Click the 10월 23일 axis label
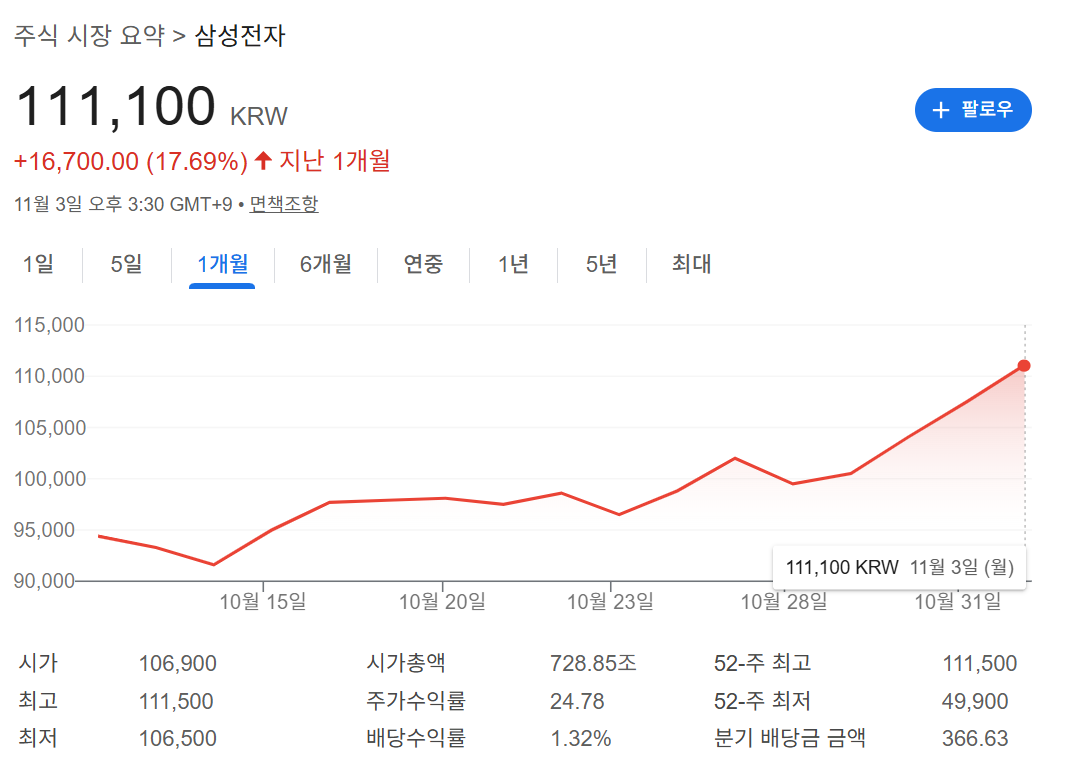This screenshot has height=771, width=1067. [x=610, y=602]
